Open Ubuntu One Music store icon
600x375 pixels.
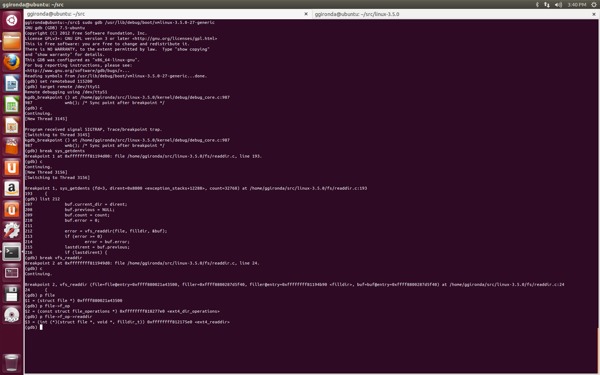11,209
